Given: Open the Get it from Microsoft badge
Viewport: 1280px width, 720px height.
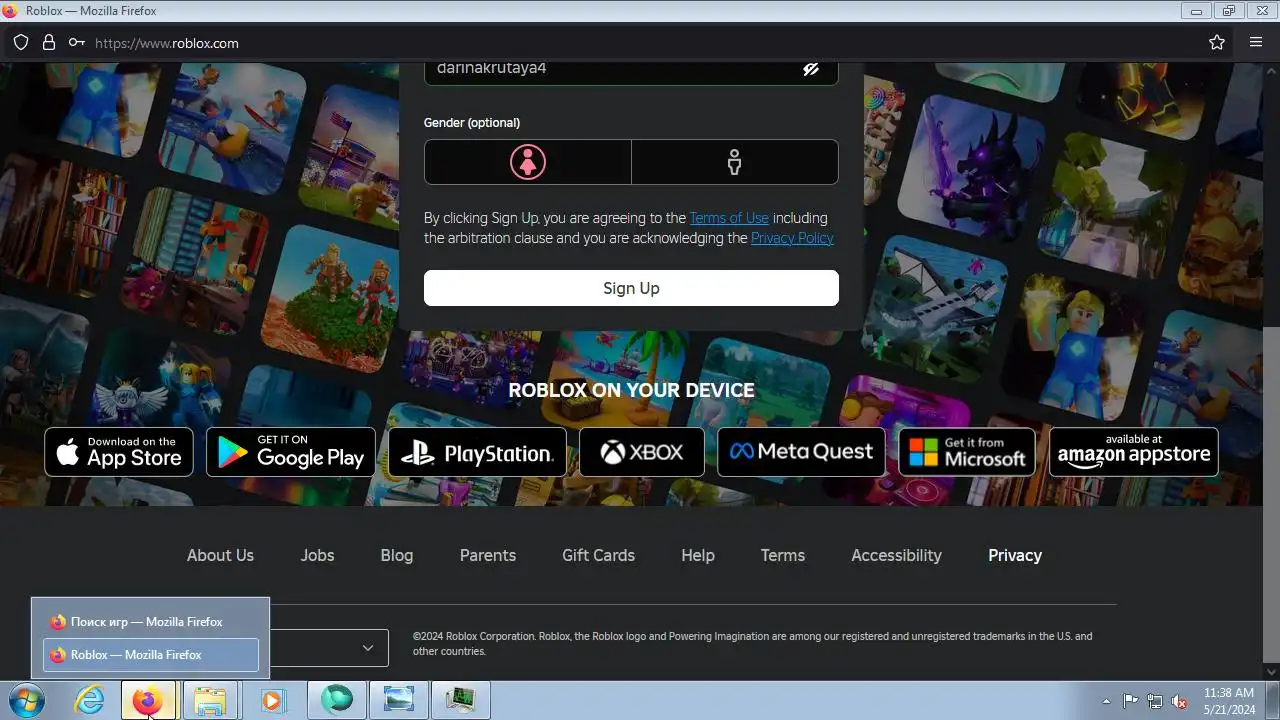Looking at the screenshot, I should pyautogui.click(x=967, y=452).
